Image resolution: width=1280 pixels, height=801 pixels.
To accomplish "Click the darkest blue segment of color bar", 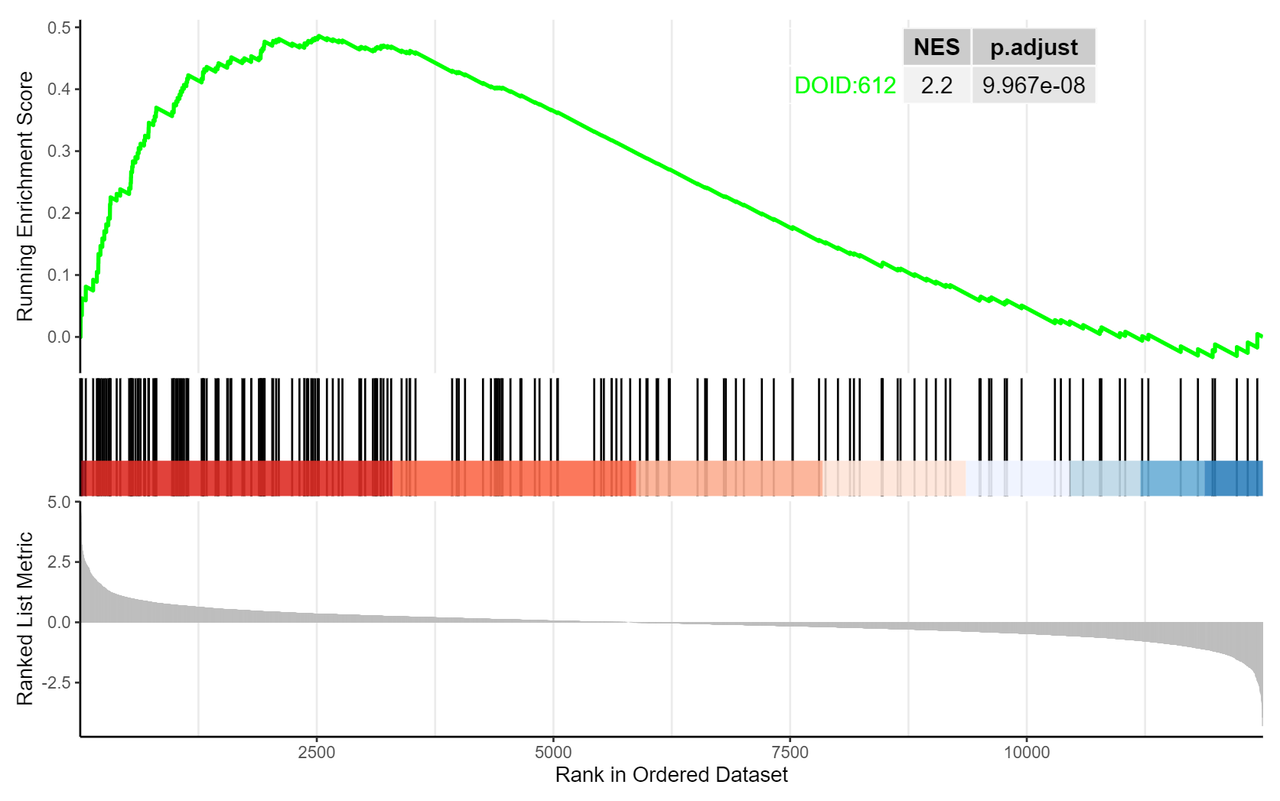I will pos(1233,478).
